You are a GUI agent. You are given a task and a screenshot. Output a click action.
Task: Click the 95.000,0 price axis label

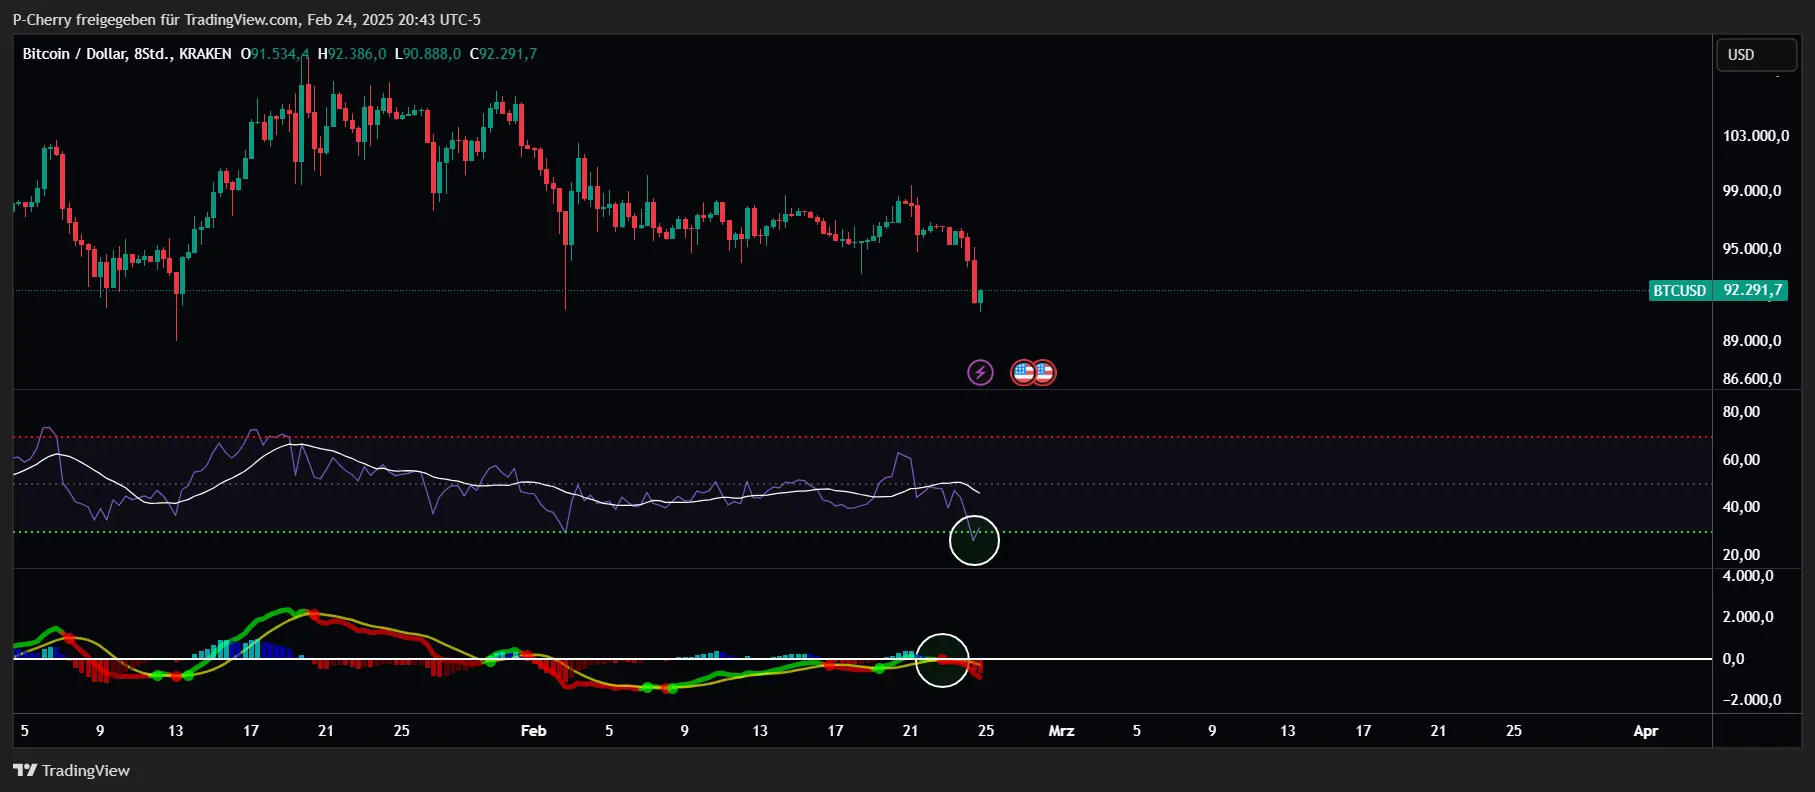(x=1752, y=249)
